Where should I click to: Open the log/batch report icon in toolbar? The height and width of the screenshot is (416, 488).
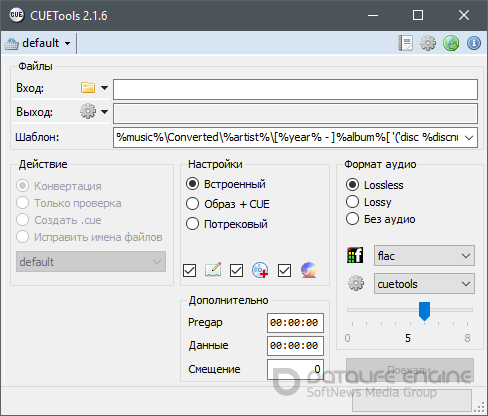click(x=406, y=43)
